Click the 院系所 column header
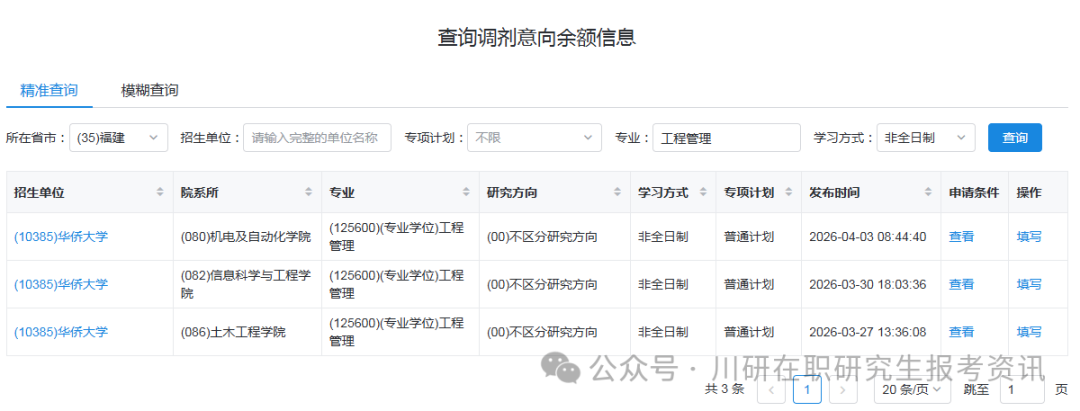This screenshot has width=1080, height=411. [x=247, y=192]
